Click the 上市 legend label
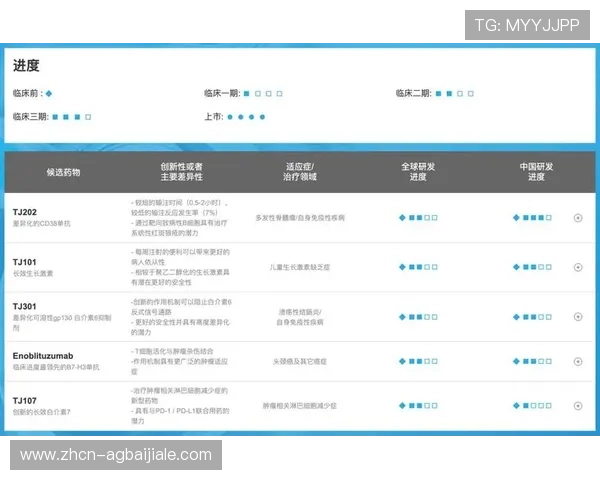 pyautogui.click(x=213, y=117)
